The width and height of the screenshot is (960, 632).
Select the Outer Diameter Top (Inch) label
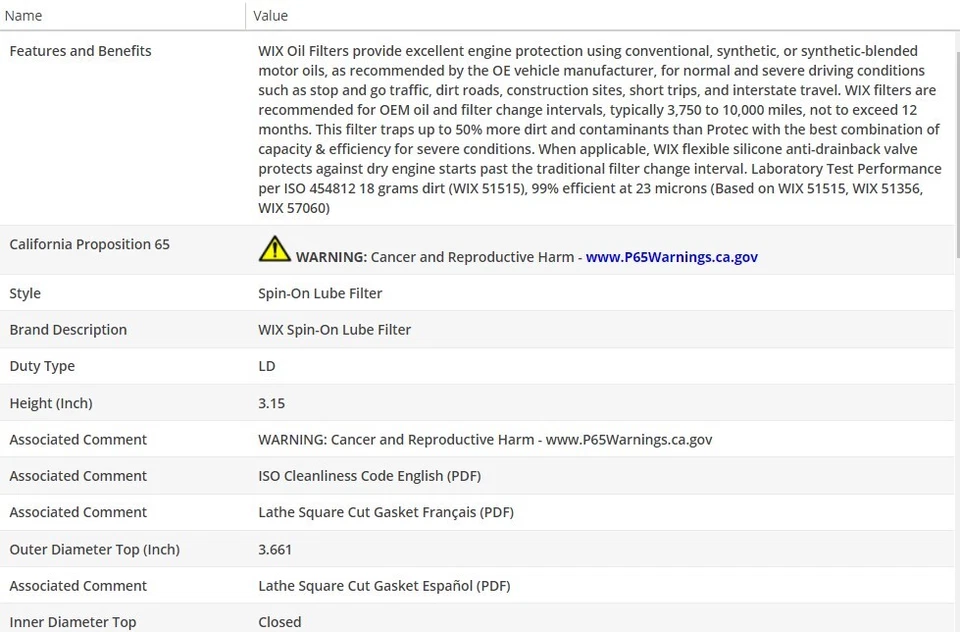click(94, 549)
